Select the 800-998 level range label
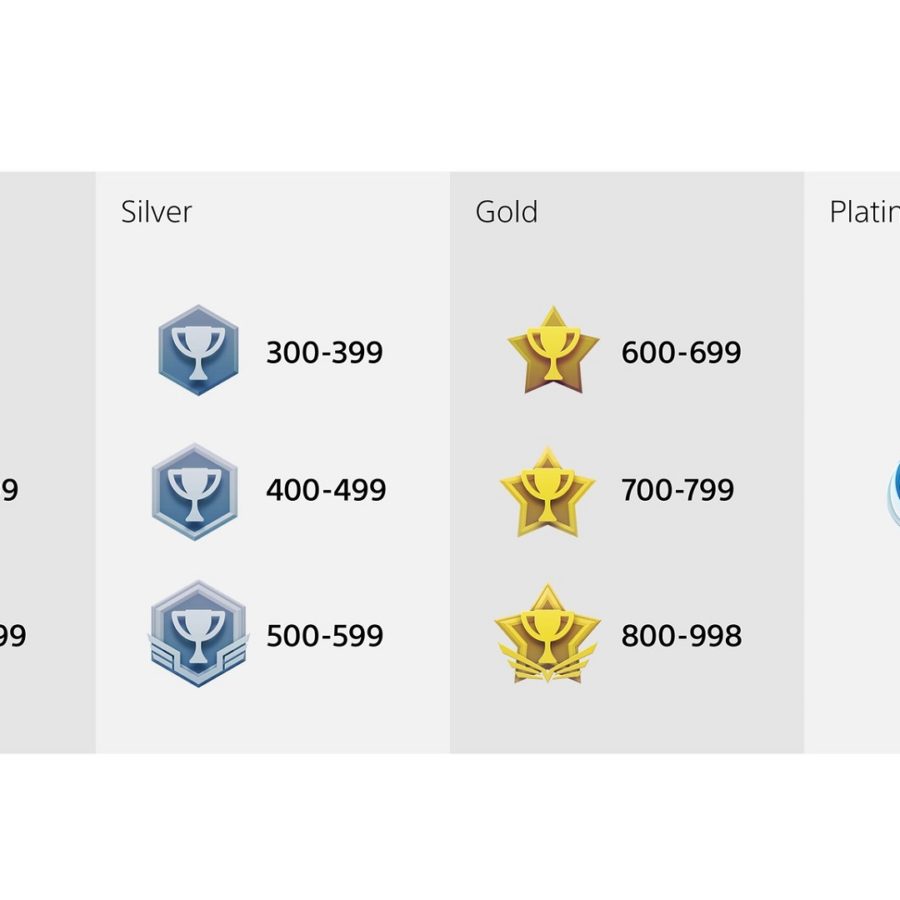 click(x=681, y=635)
